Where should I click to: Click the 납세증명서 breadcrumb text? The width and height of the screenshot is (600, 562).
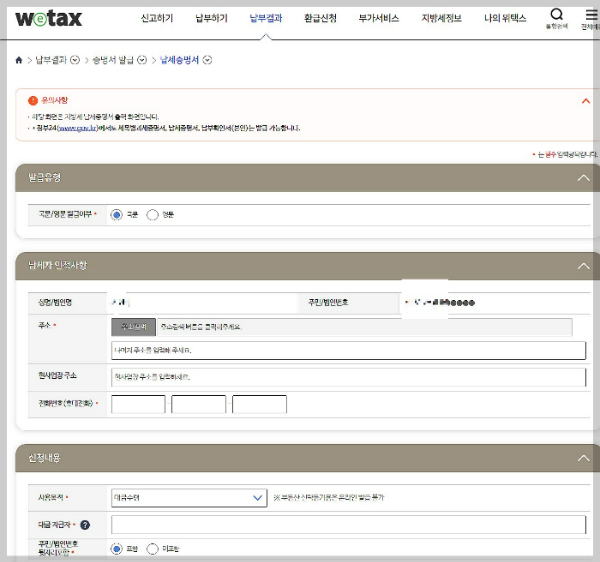click(179, 60)
